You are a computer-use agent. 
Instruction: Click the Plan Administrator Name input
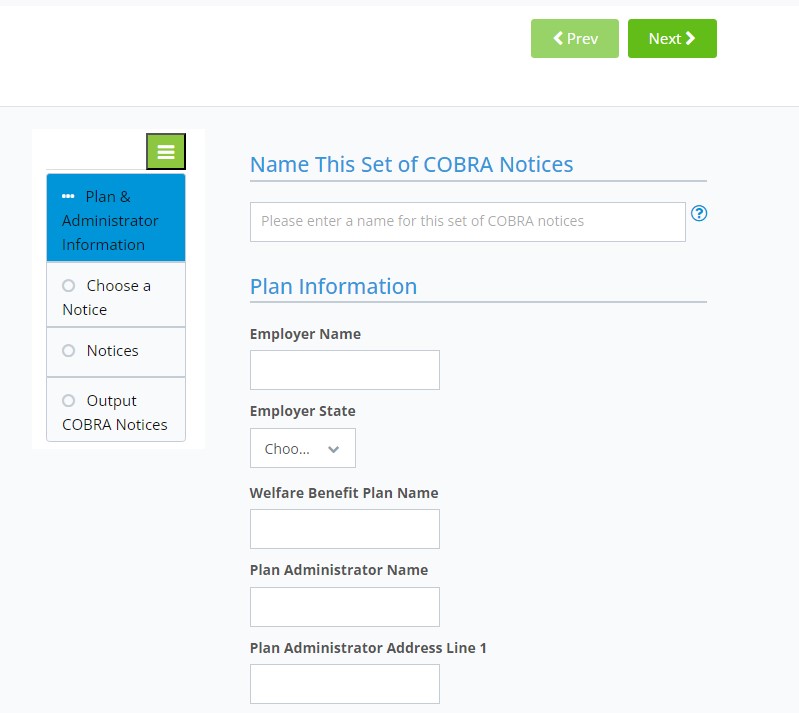click(344, 607)
